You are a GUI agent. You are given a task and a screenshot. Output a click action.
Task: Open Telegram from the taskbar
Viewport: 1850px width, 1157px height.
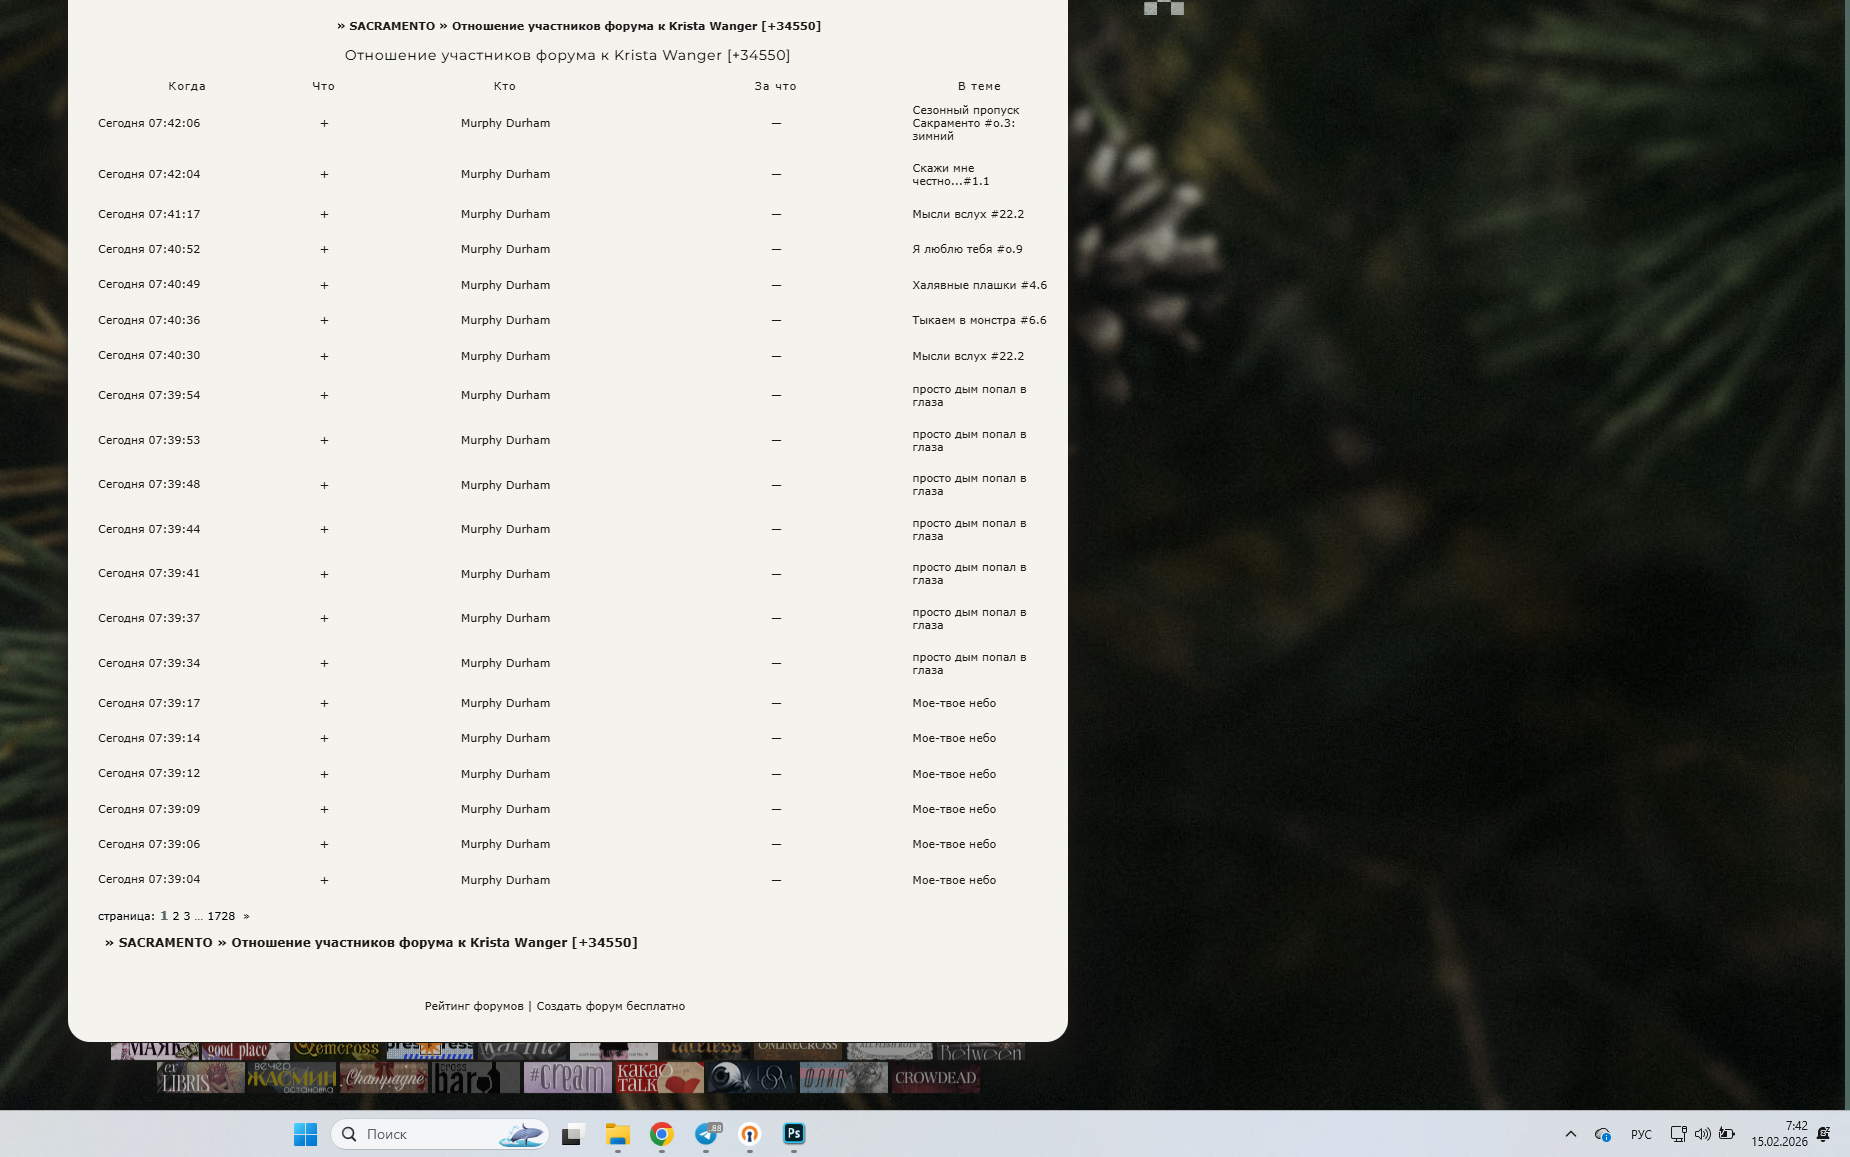point(706,1134)
